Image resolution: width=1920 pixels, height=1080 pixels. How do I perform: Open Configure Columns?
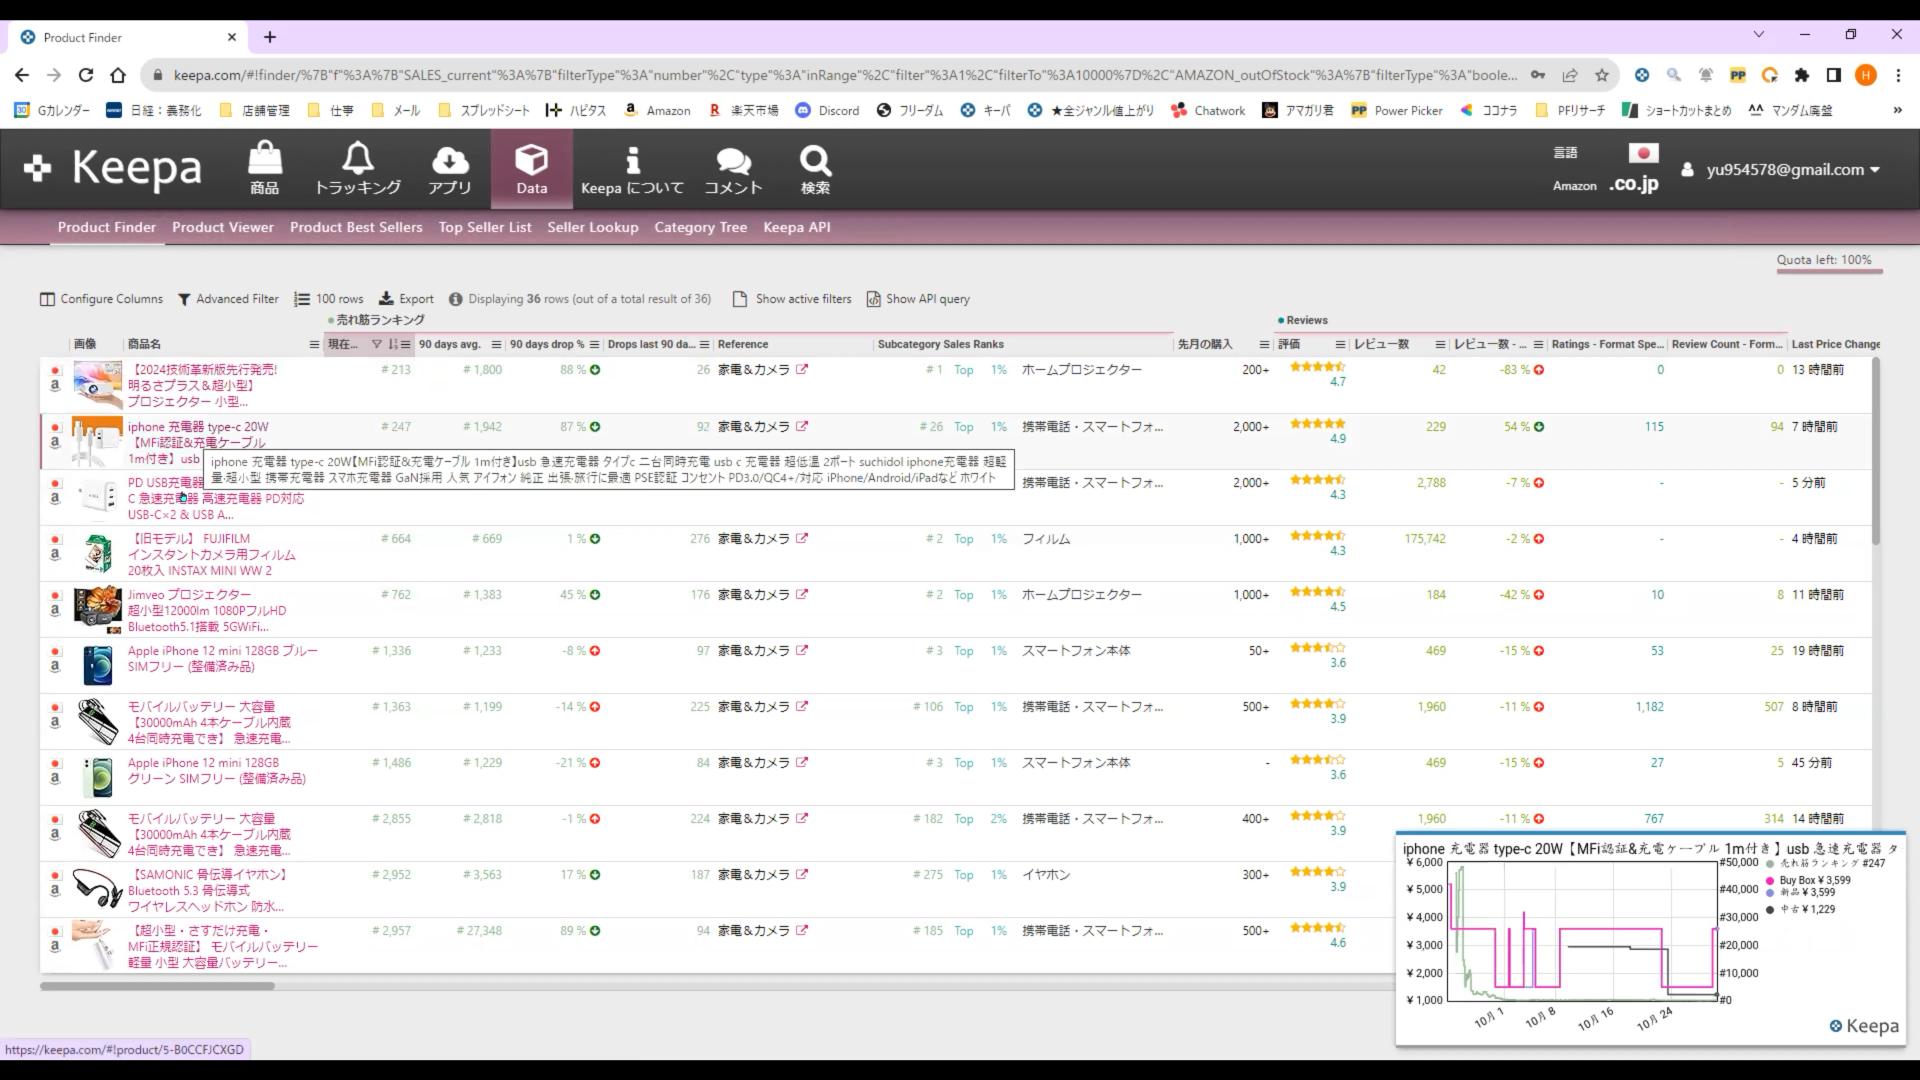[x=101, y=299]
